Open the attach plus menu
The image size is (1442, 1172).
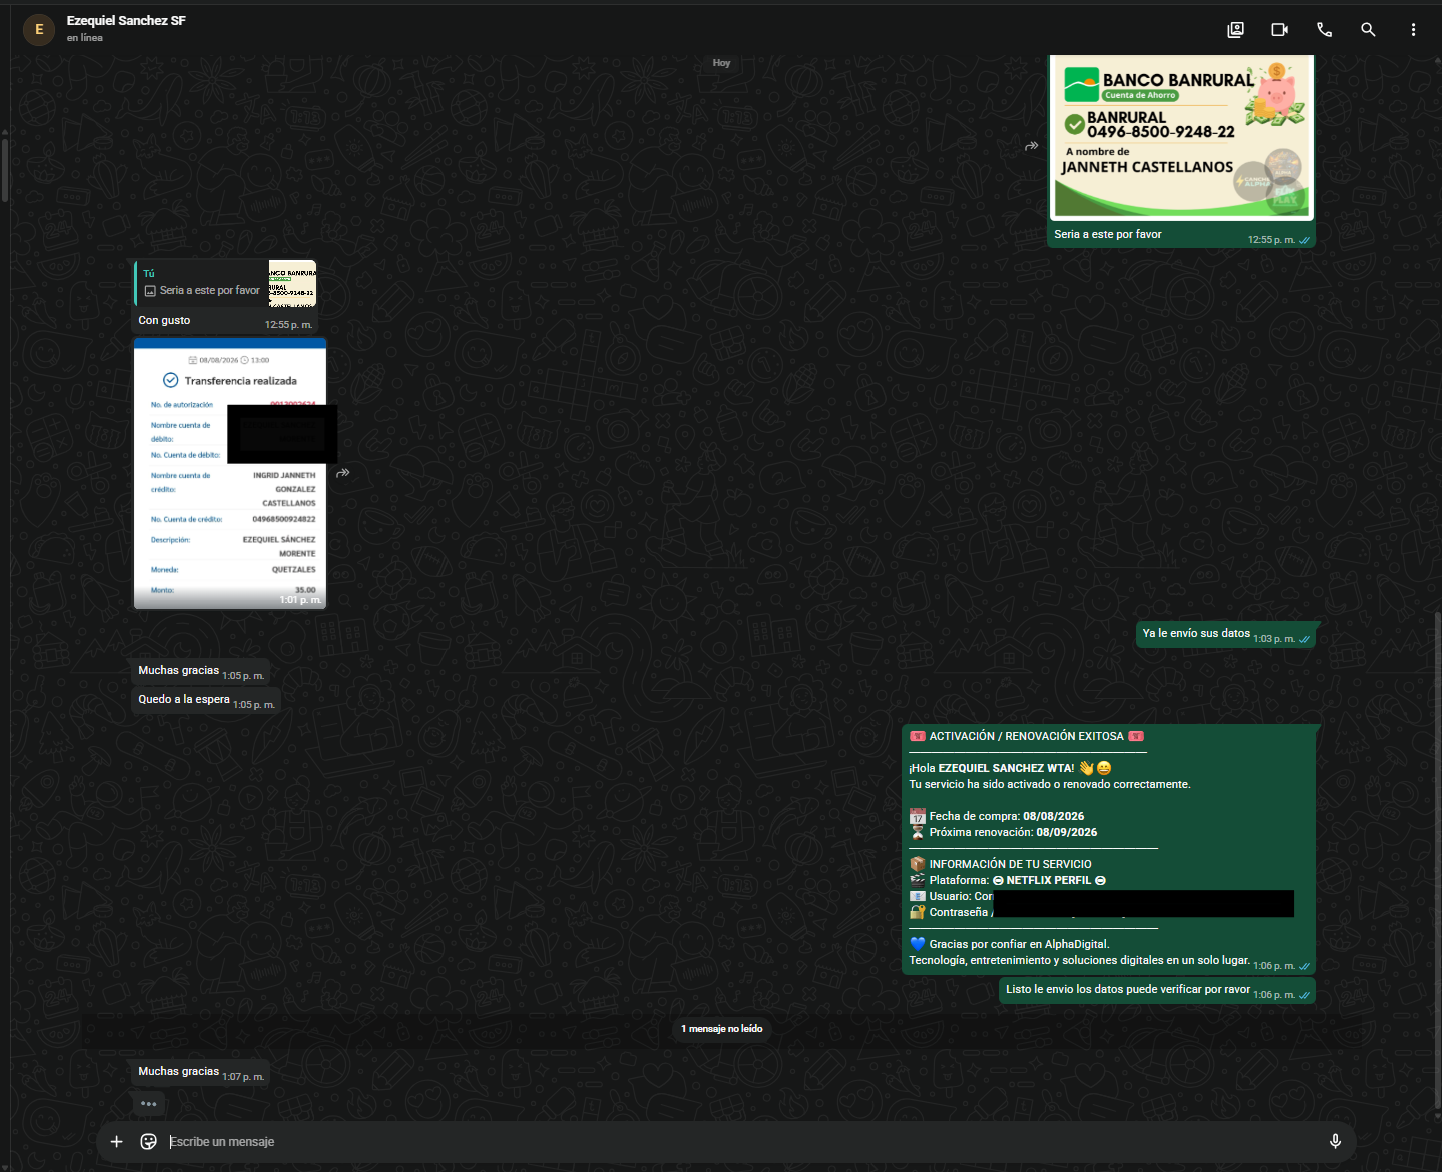pos(116,1141)
